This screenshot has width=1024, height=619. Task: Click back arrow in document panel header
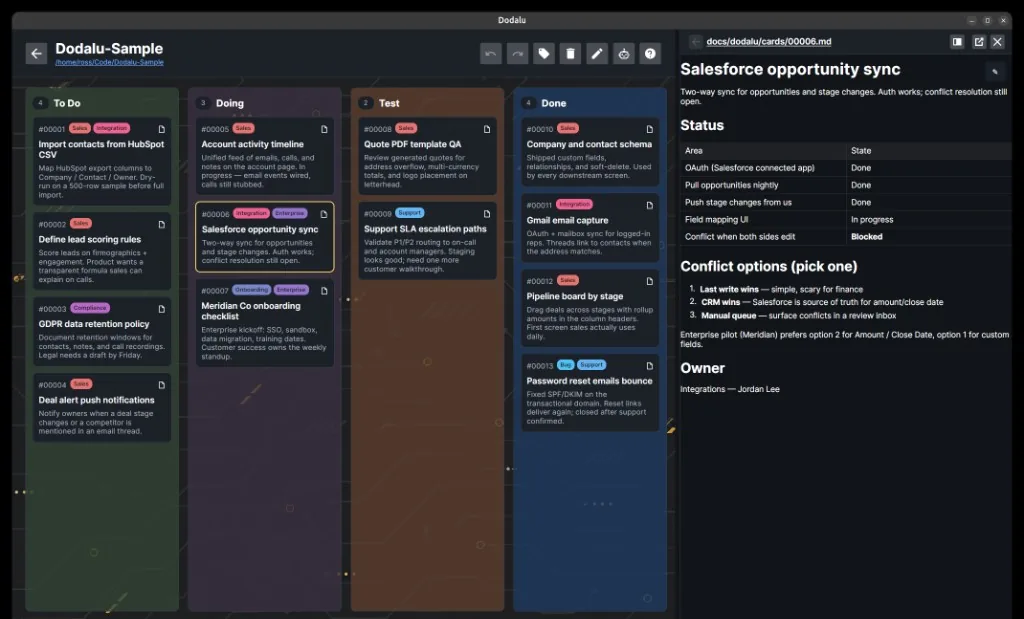click(x=696, y=42)
